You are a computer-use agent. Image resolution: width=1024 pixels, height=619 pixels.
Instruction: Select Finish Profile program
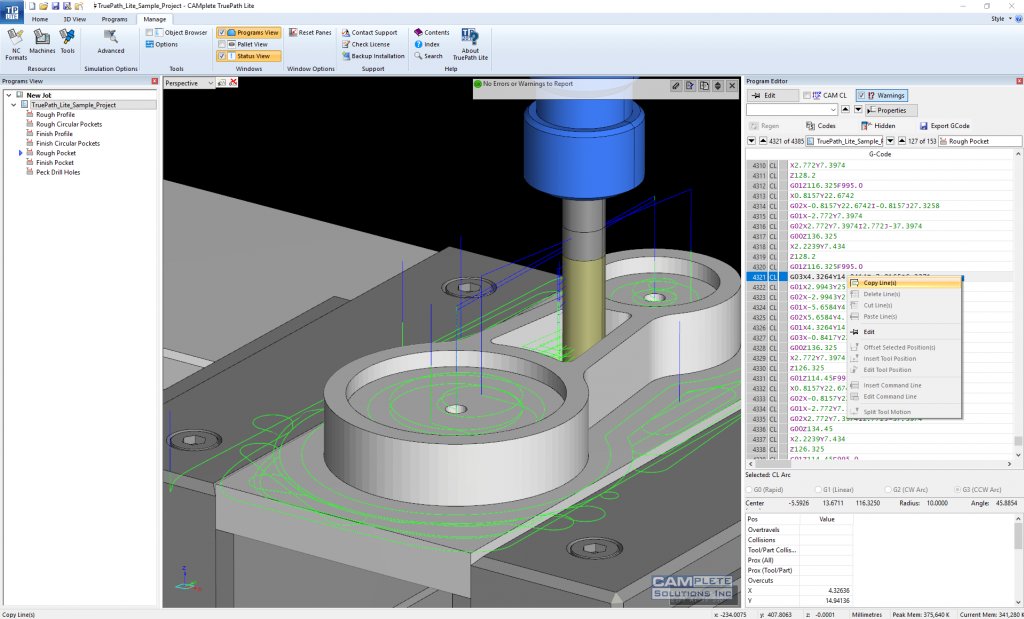54,134
